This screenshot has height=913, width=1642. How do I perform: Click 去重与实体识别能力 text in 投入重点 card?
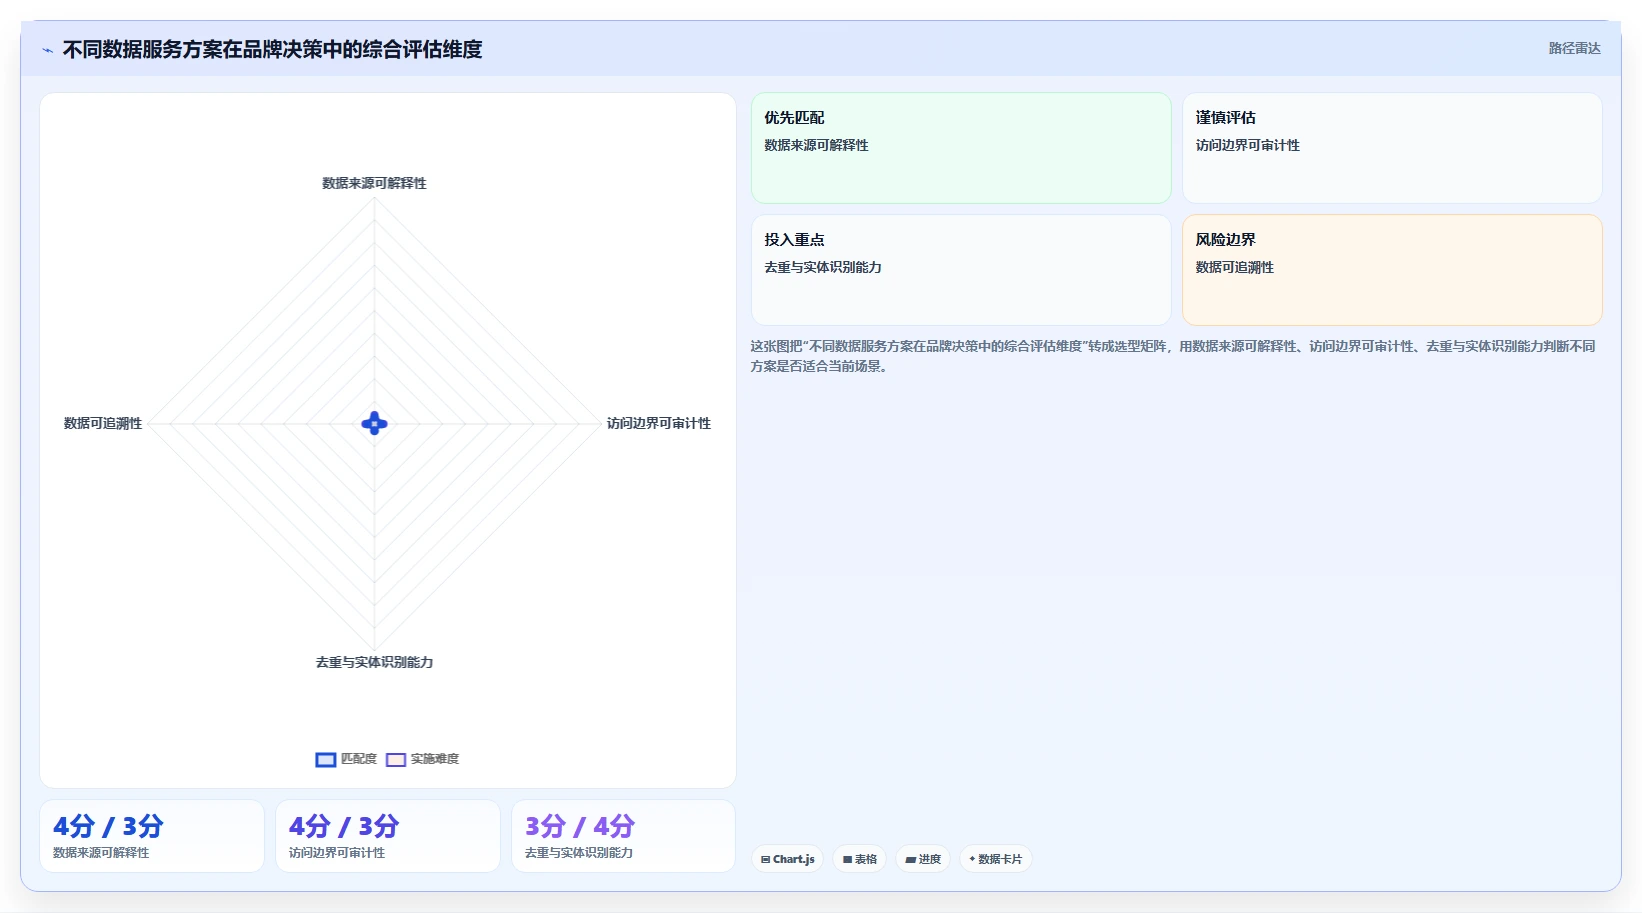click(823, 267)
